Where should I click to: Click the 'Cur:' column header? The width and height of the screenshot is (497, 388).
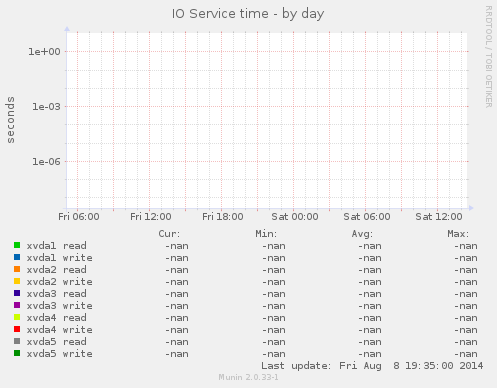tap(169, 234)
